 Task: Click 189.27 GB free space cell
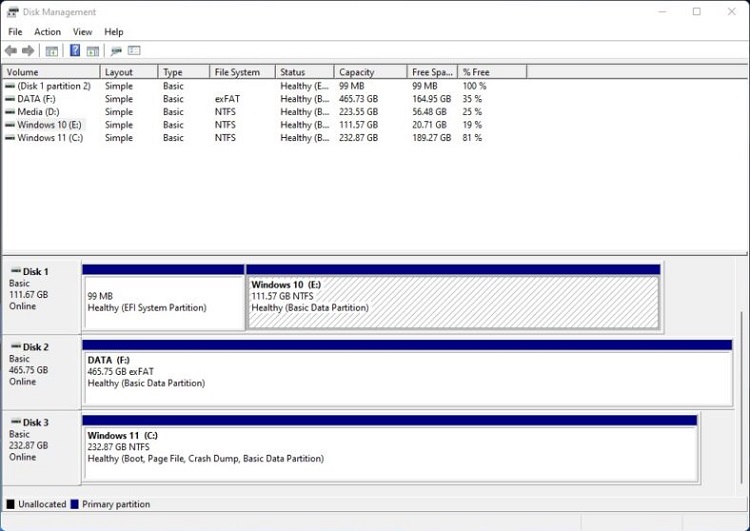click(431, 138)
